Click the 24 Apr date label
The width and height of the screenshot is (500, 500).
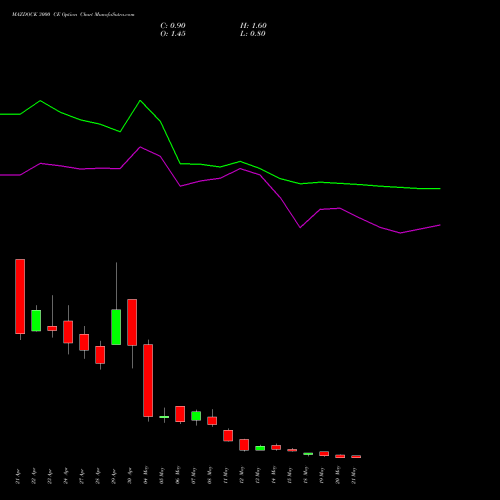[66, 476]
